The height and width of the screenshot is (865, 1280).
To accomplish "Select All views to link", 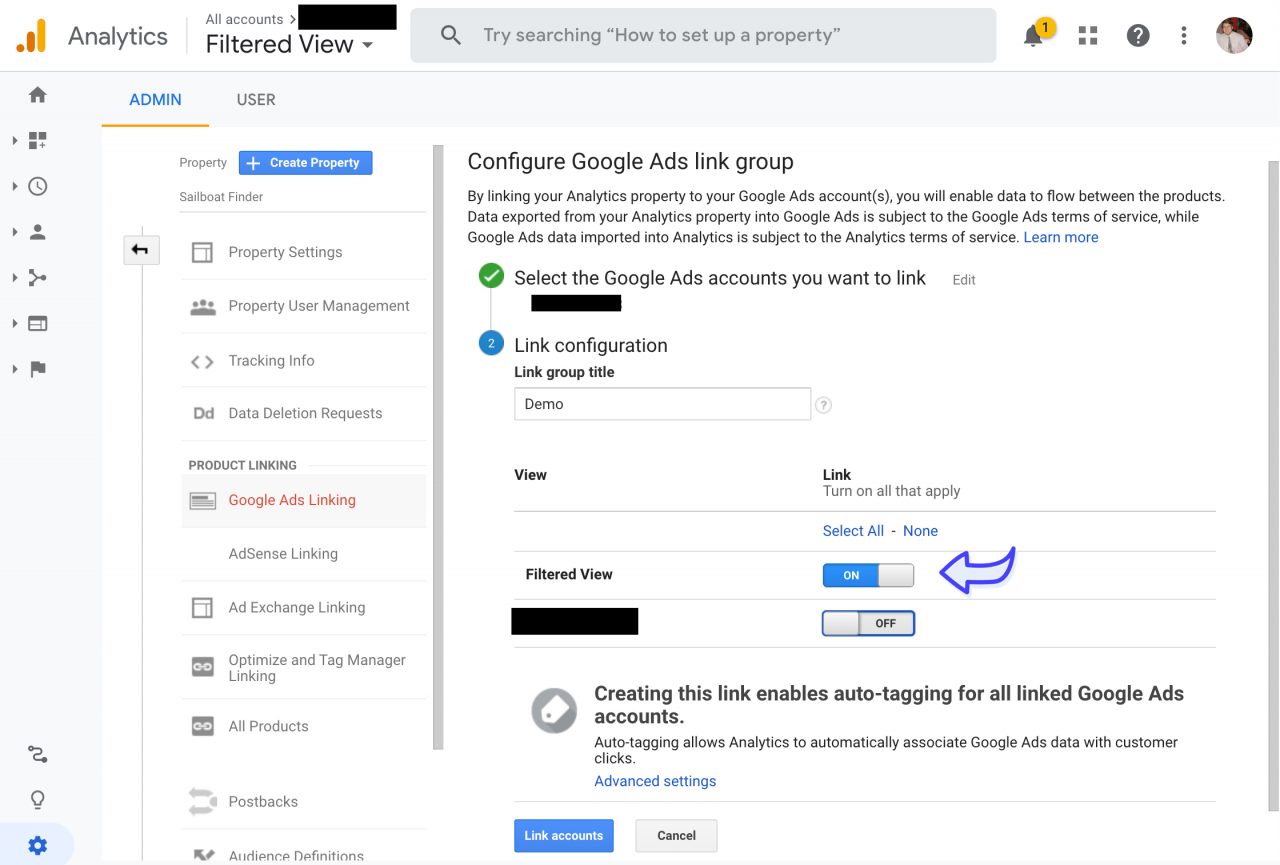I will click(x=853, y=531).
